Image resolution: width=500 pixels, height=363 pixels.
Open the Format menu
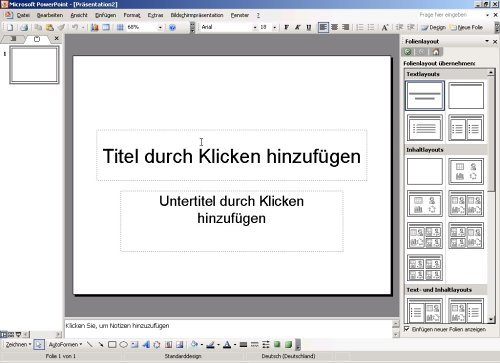coord(132,15)
